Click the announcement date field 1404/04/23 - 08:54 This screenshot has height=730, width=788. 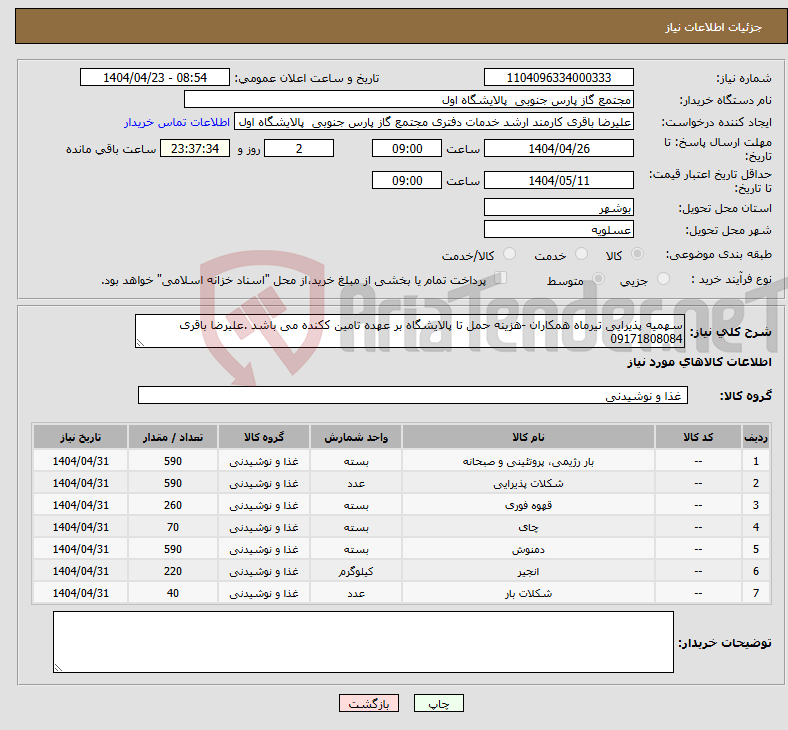(x=155, y=78)
